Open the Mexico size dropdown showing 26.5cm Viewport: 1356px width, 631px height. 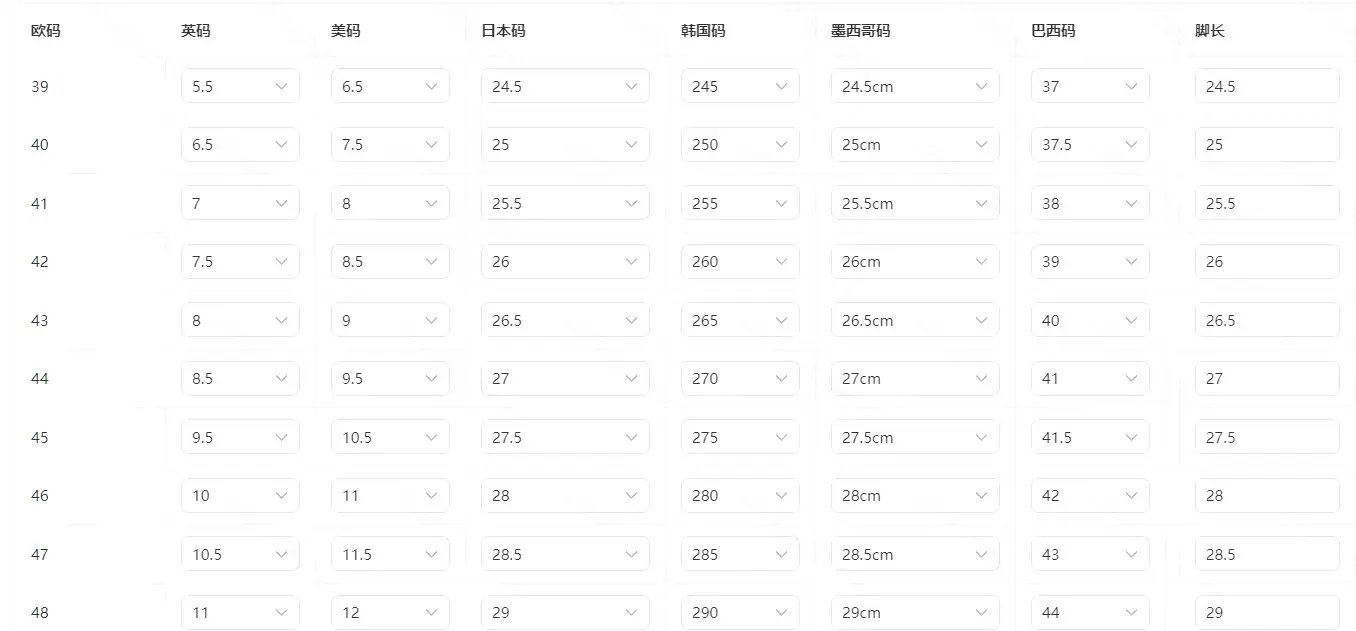coord(915,320)
